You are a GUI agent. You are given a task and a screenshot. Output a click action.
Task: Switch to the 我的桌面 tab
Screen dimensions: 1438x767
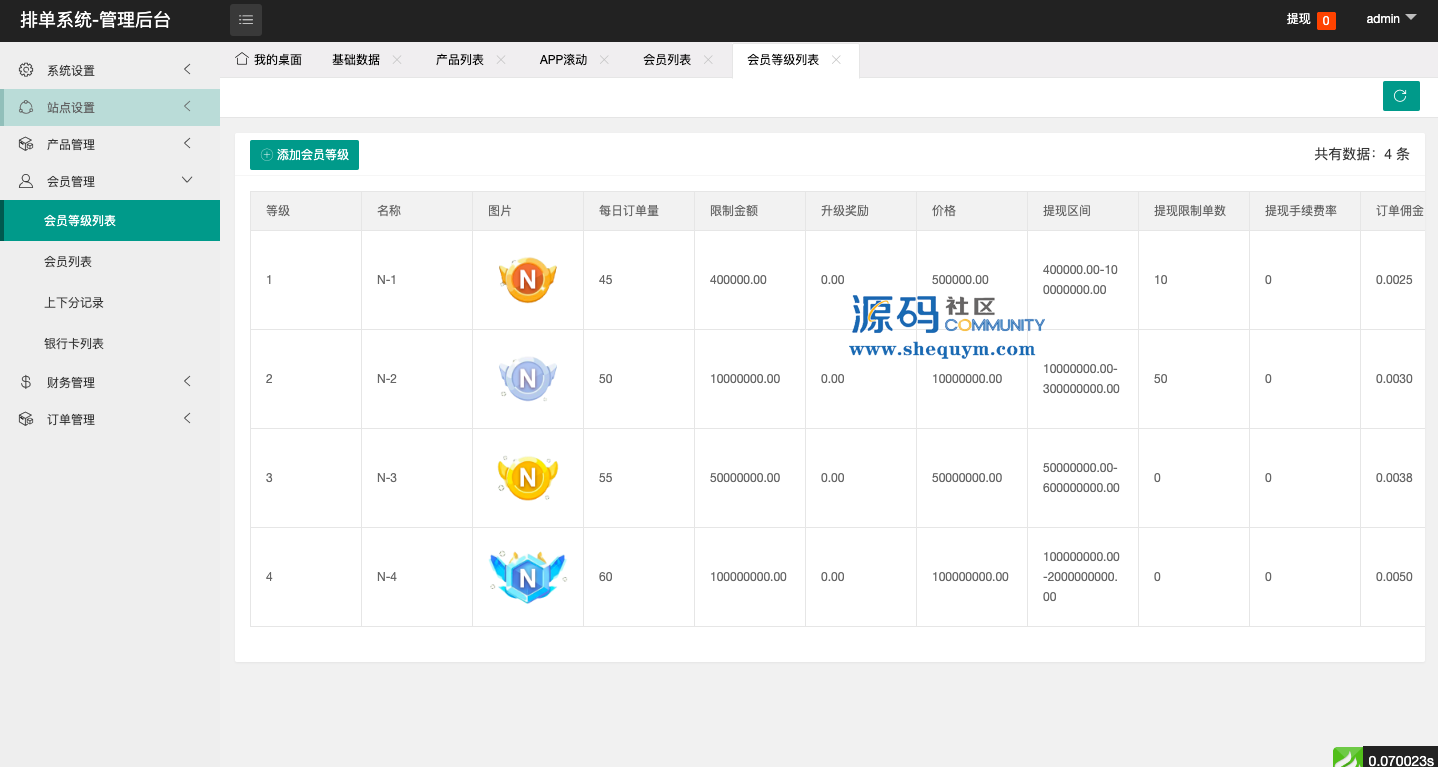tap(269, 60)
